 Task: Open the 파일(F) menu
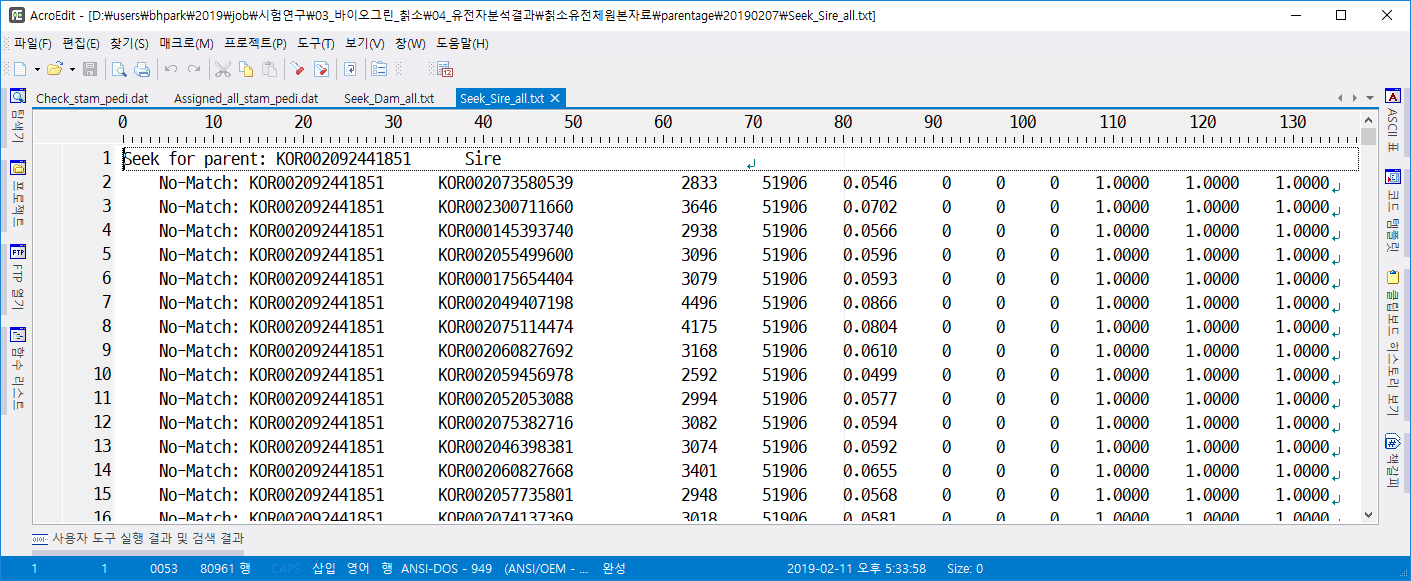point(33,44)
